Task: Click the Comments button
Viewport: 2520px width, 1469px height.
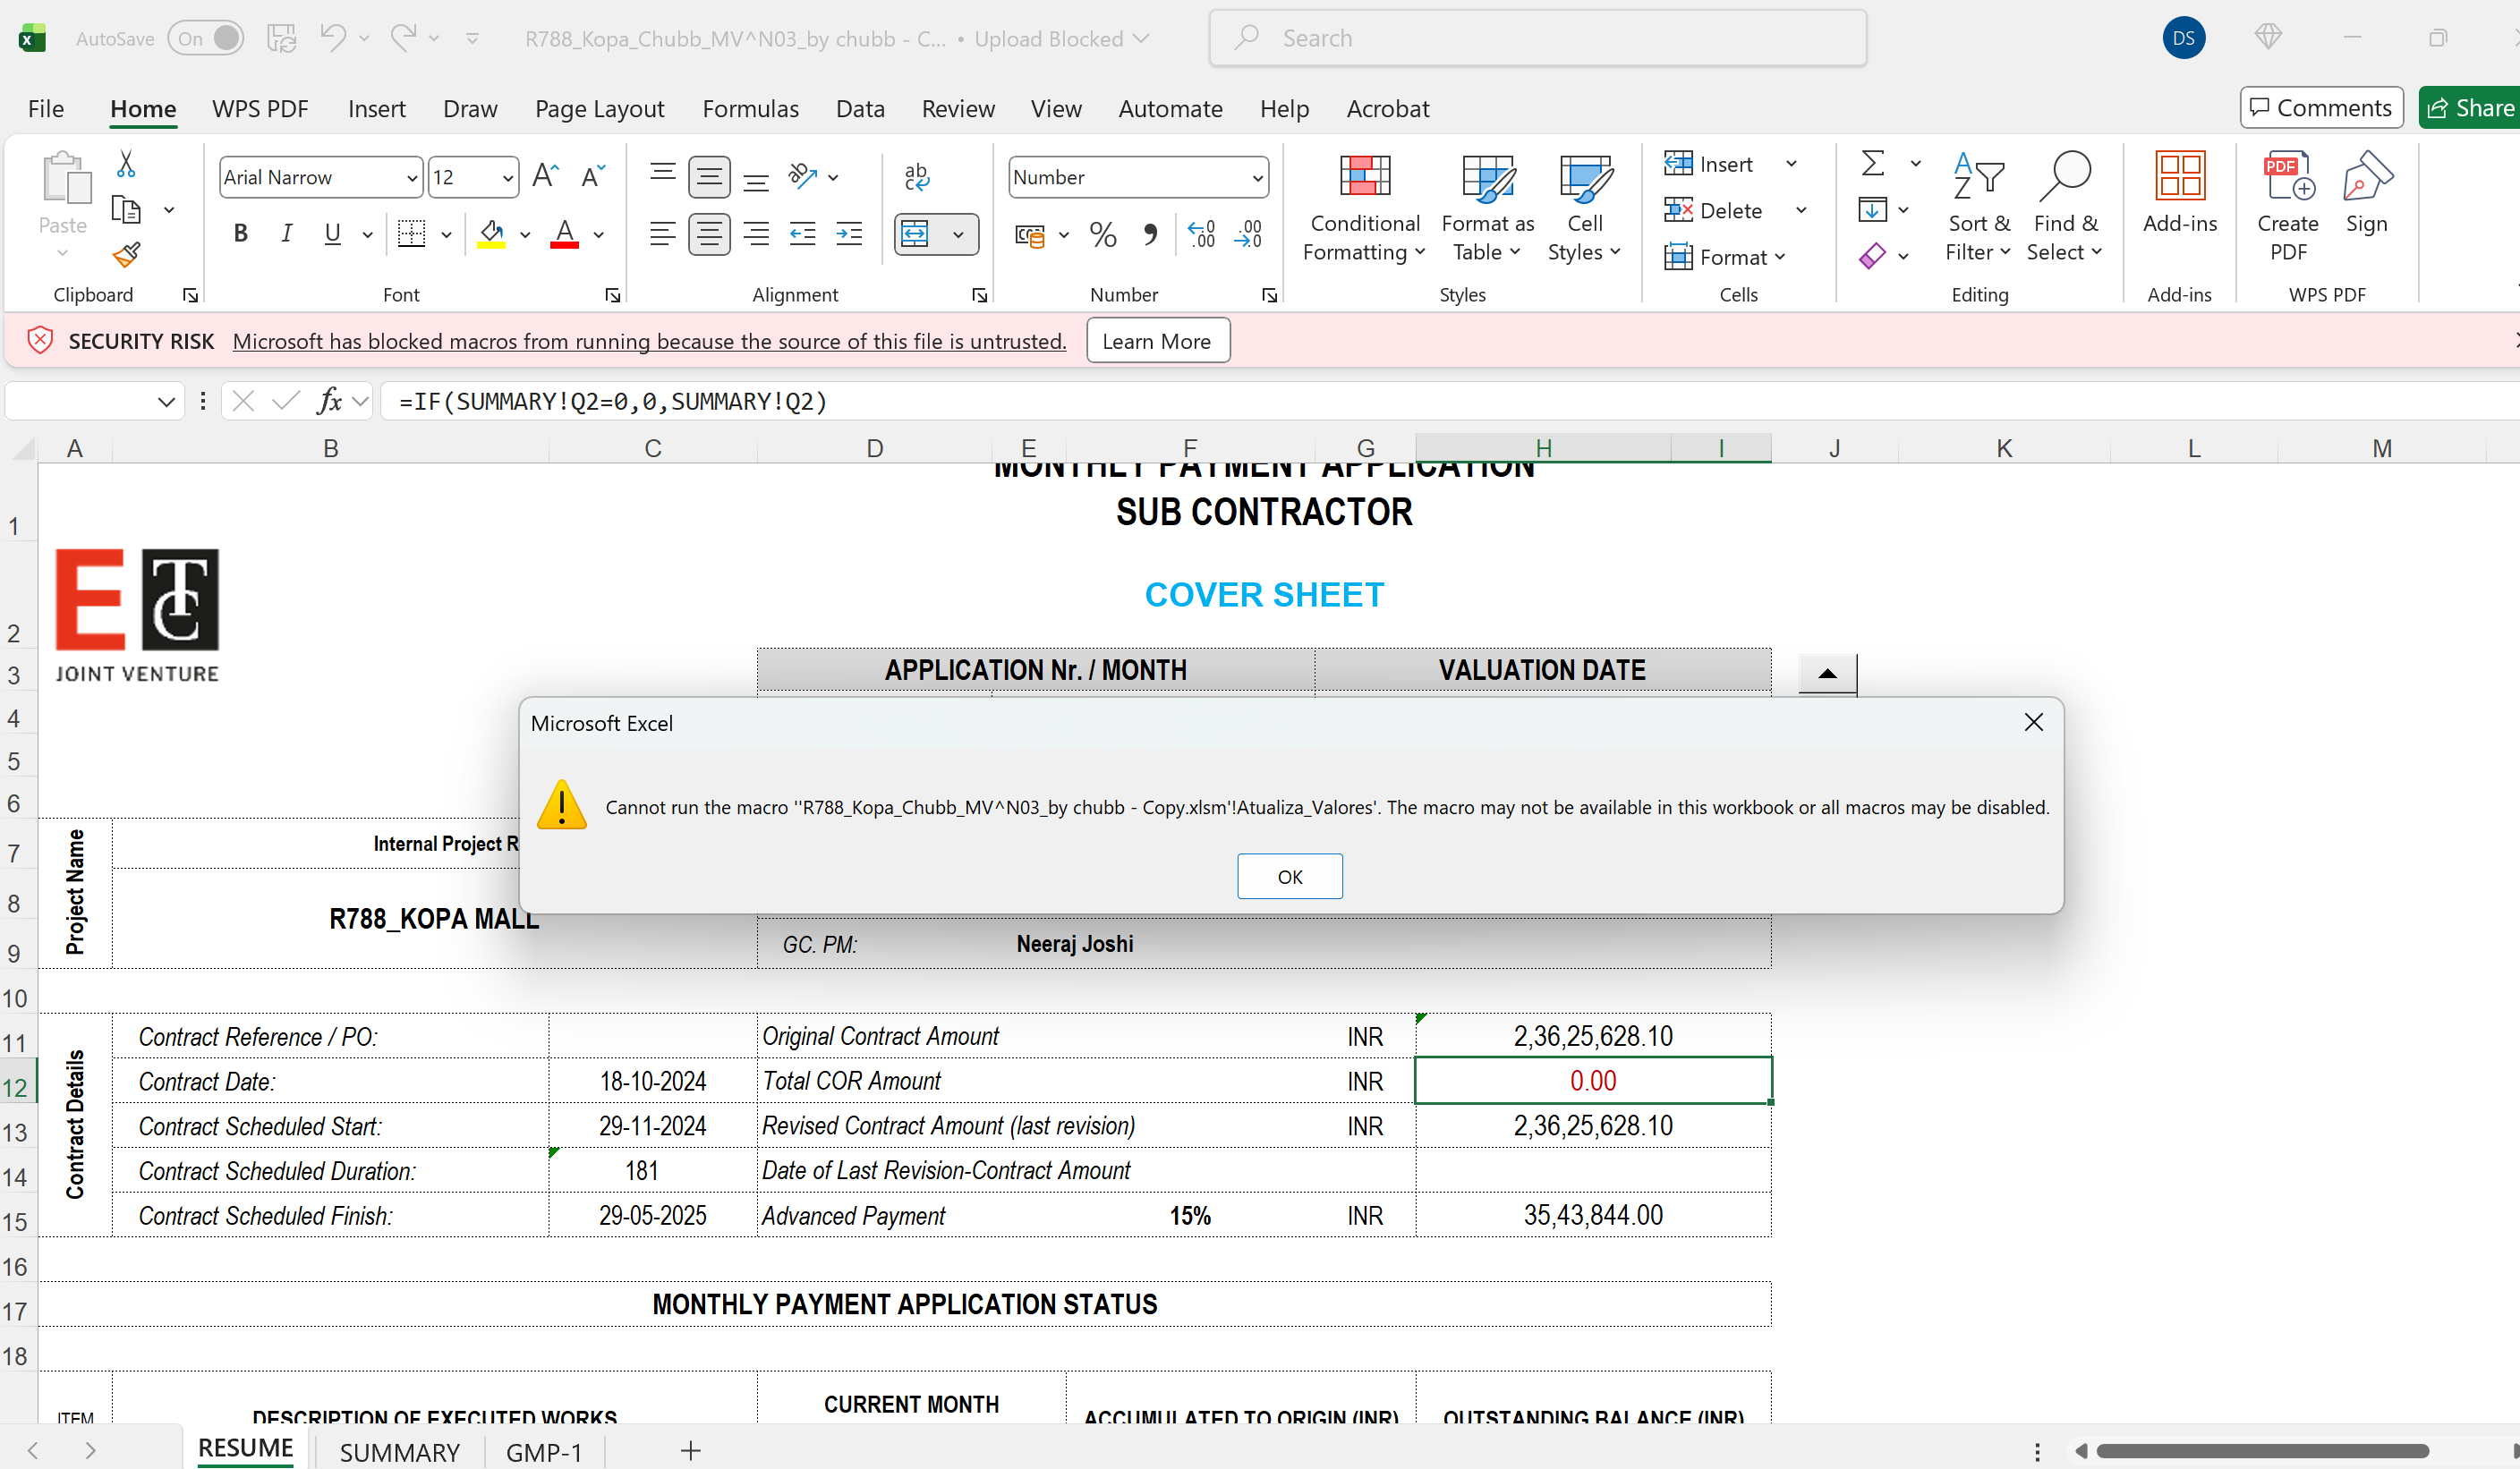Action: pos(2322,107)
